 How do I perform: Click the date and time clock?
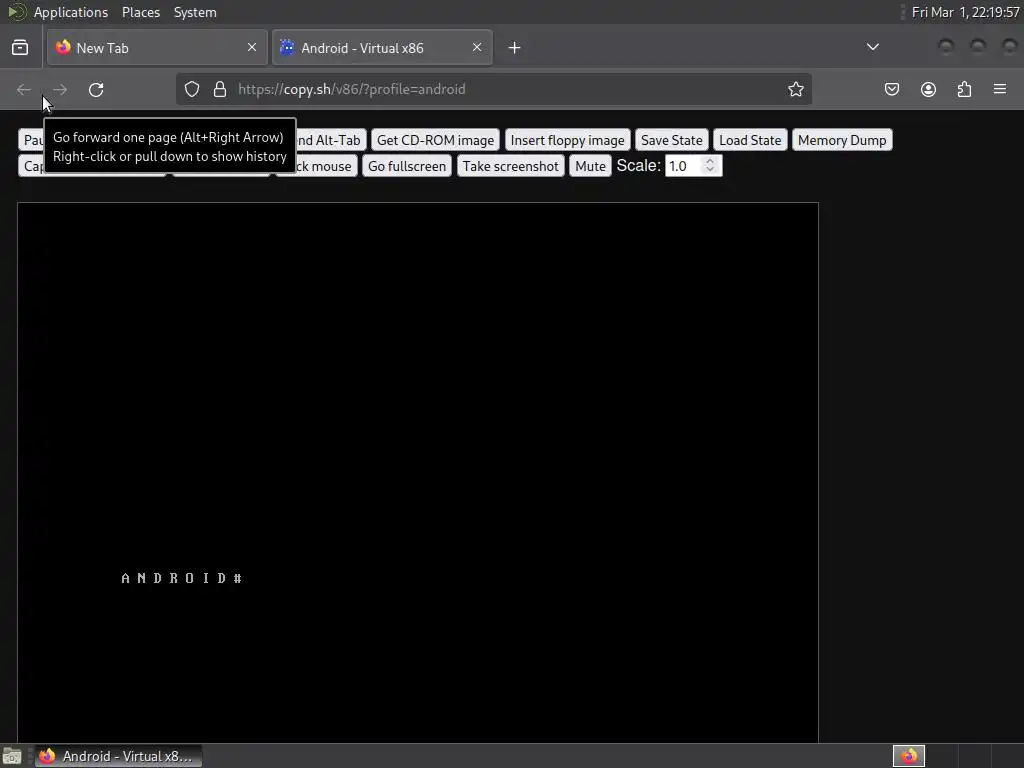[965, 12]
